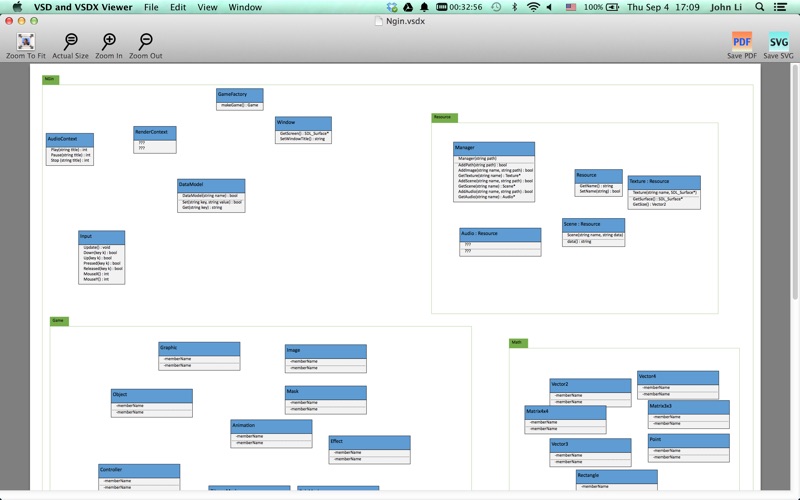The height and width of the screenshot is (500, 800).
Task: Click the green NGin package label
Action: tap(51, 80)
